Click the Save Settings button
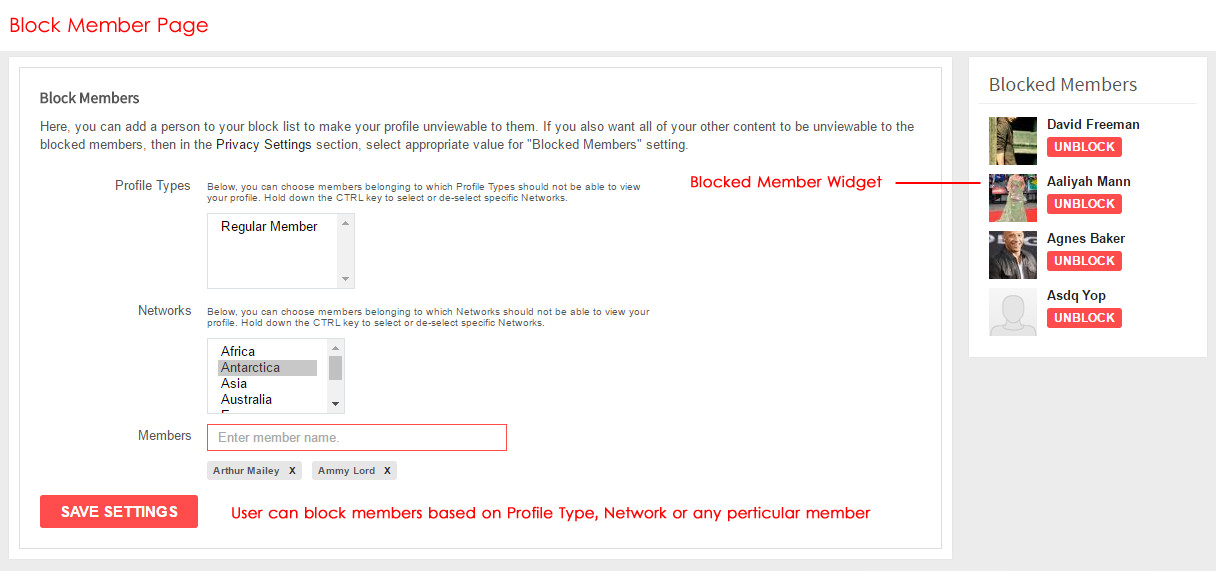The height and width of the screenshot is (578, 1223). pos(119,512)
